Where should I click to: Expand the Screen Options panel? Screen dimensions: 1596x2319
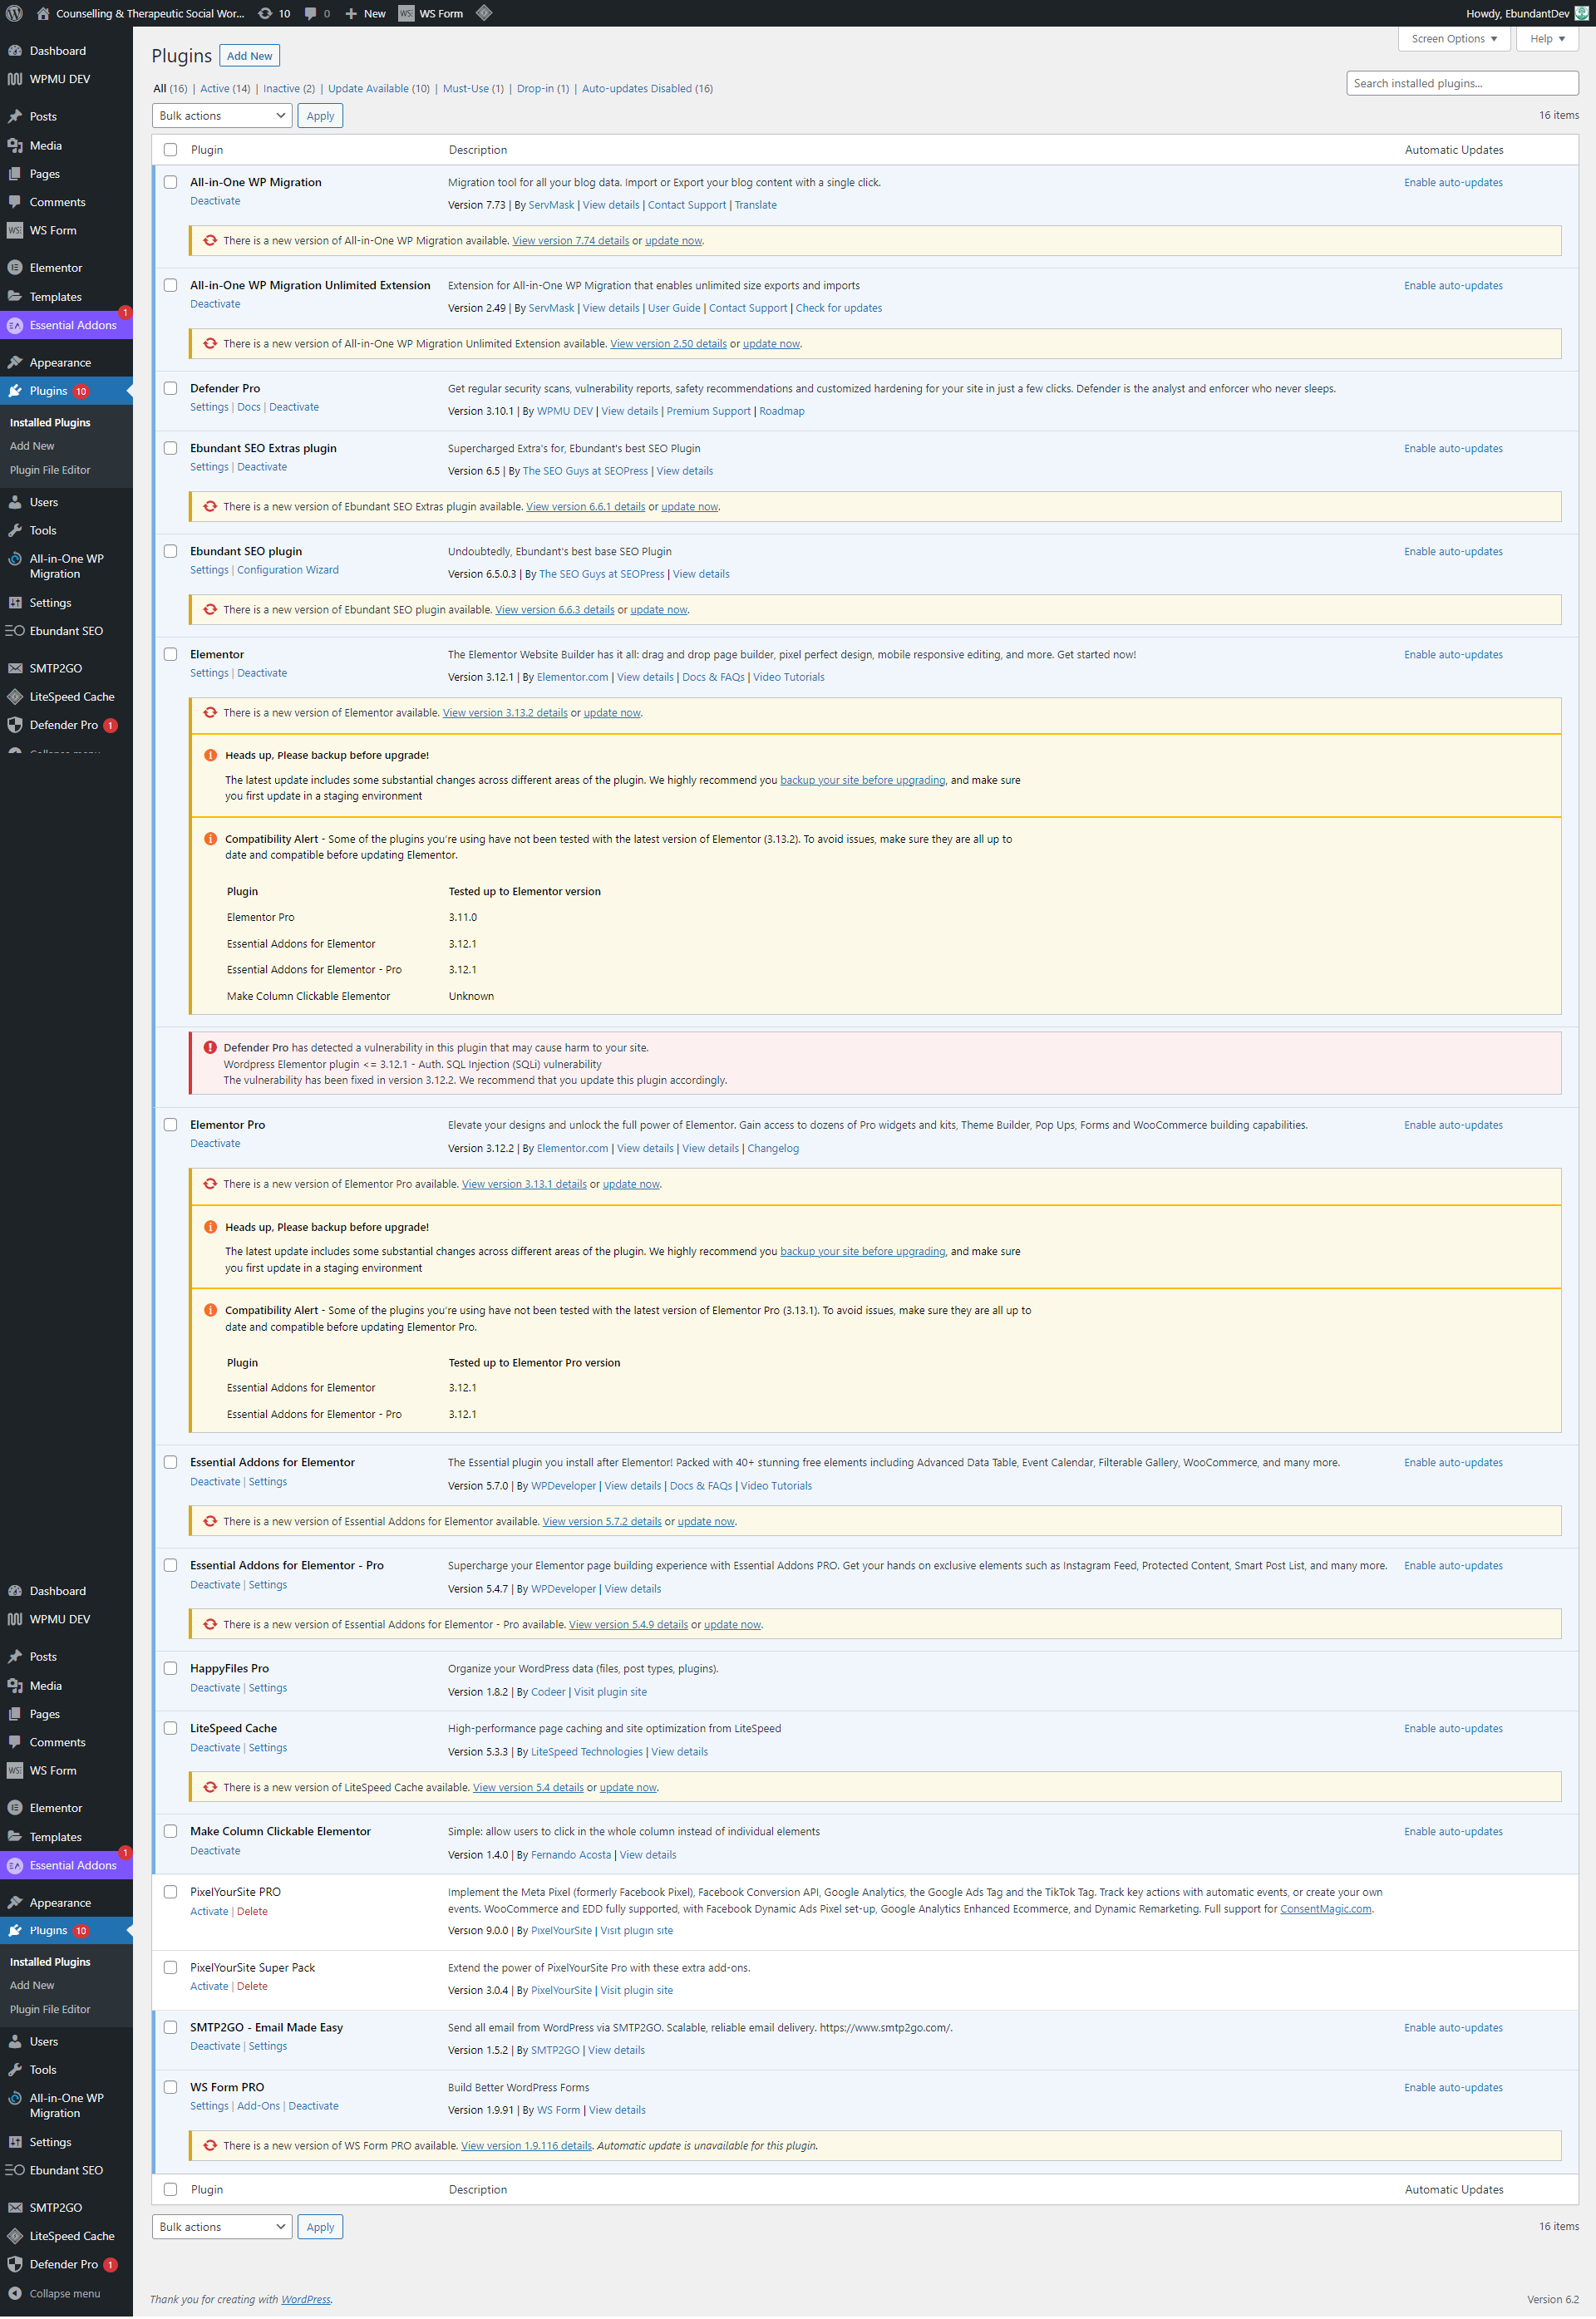point(1453,39)
